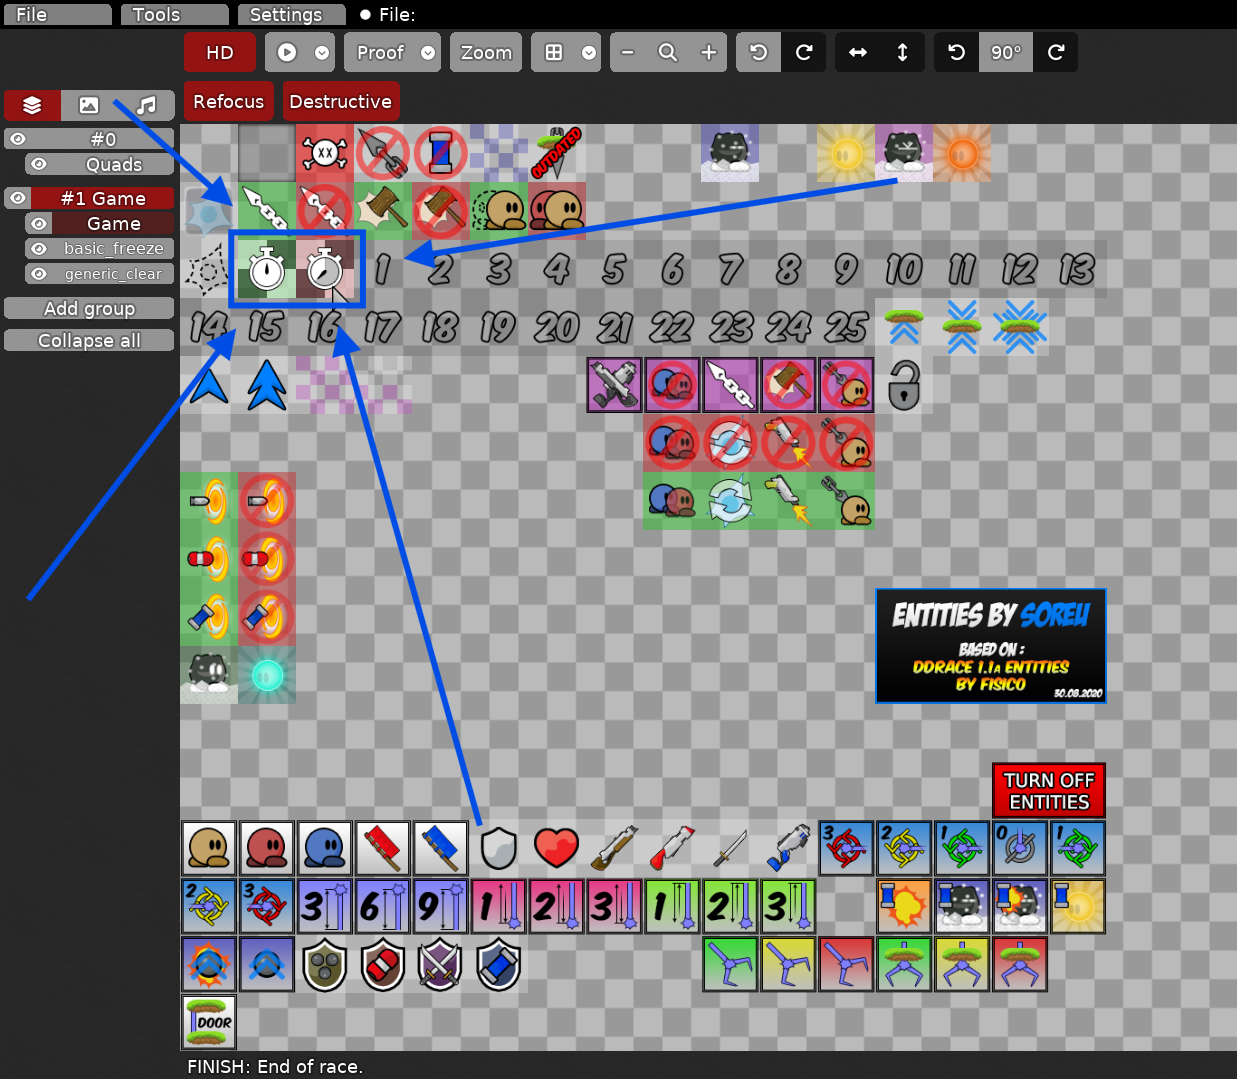Viewport: 1237px width, 1079px height.
Task: Reset zoom with the magnifier icon
Action: 668,52
